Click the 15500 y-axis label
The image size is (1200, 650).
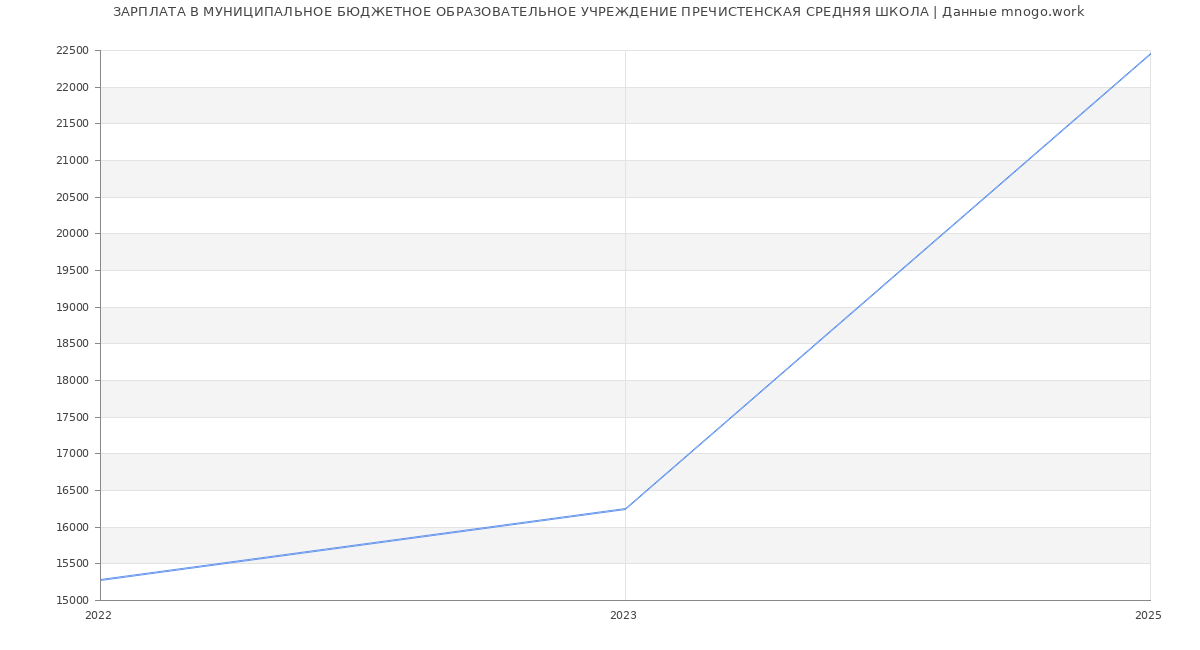[72, 564]
